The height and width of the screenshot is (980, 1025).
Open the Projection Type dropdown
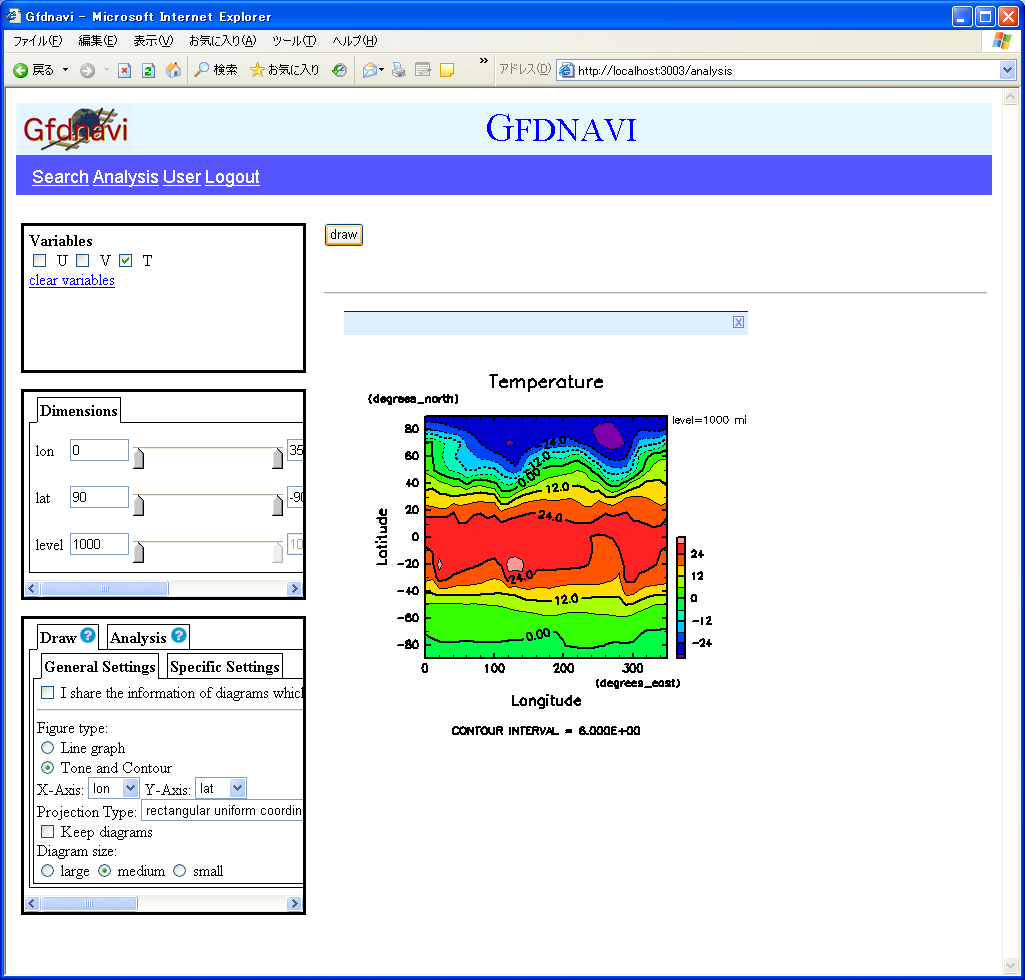pos(222,811)
